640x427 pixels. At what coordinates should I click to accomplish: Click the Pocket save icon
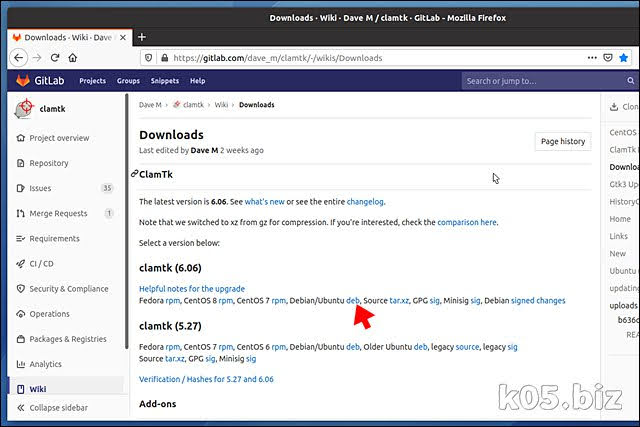point(608,58)
